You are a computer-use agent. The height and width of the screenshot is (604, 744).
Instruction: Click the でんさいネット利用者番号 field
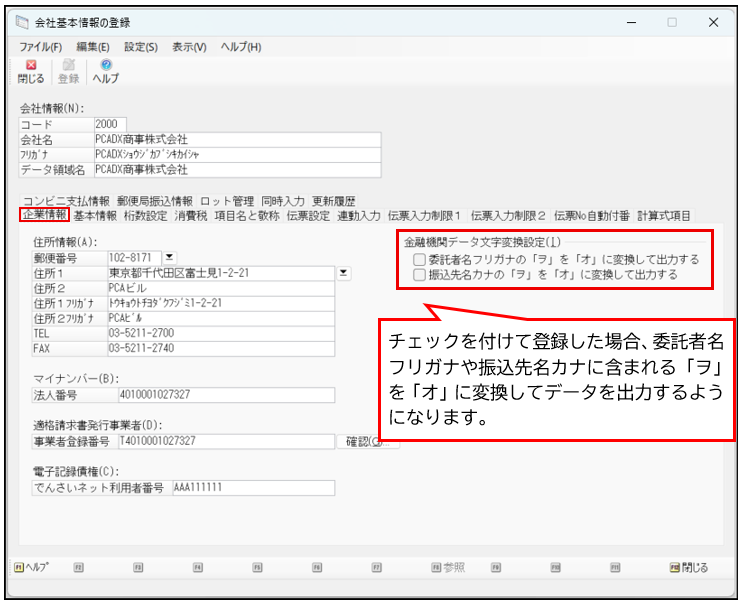tap(253, 488)
